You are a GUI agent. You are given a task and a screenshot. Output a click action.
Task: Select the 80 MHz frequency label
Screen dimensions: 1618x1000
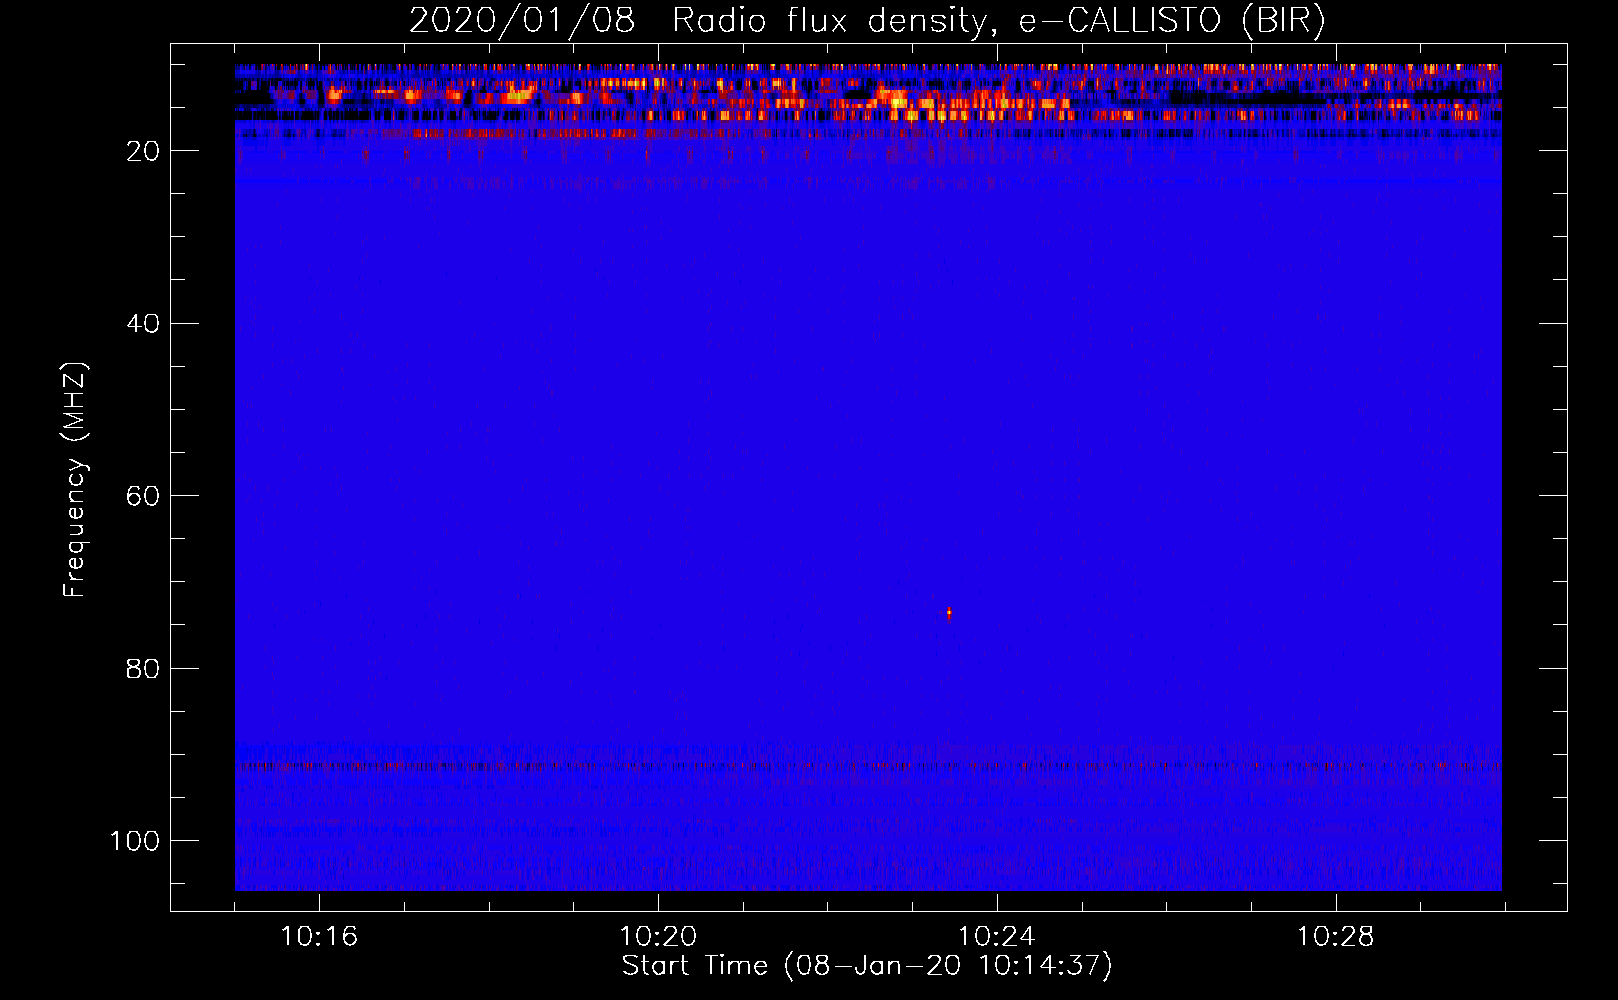pos(143,669)
